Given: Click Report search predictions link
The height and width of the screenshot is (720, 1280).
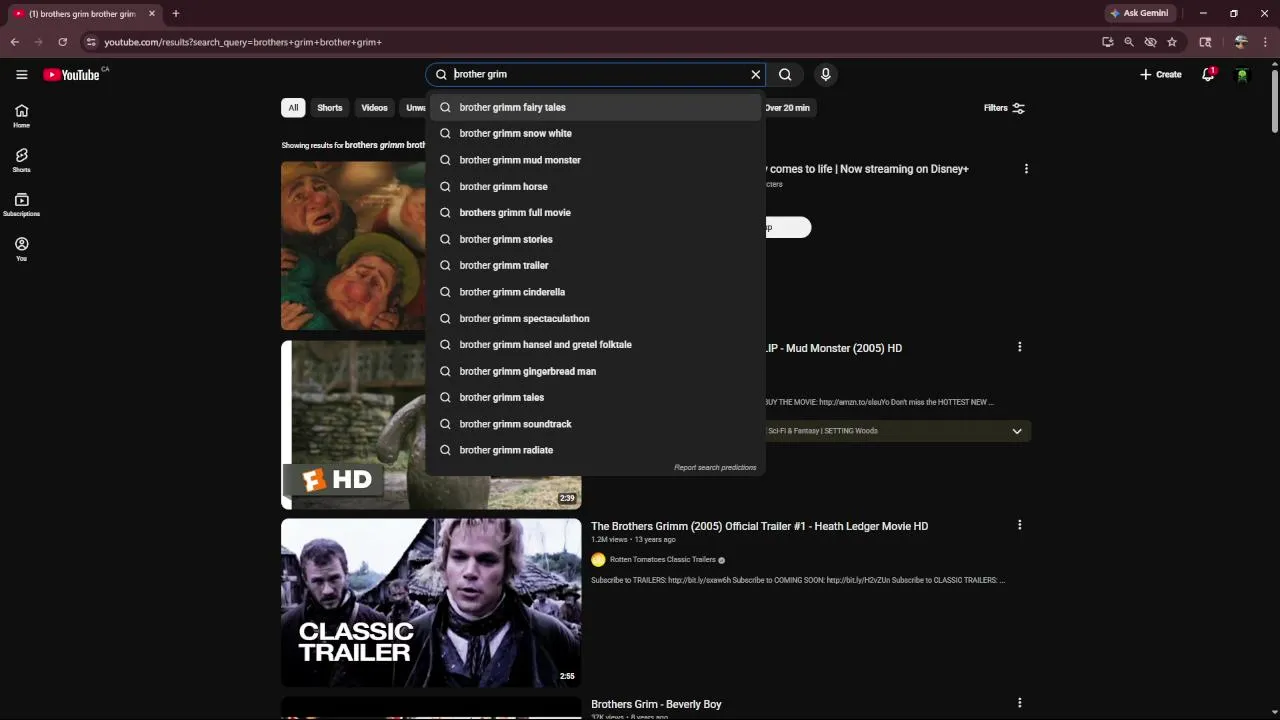Looking at the screenshot, I should pos(715,467).
